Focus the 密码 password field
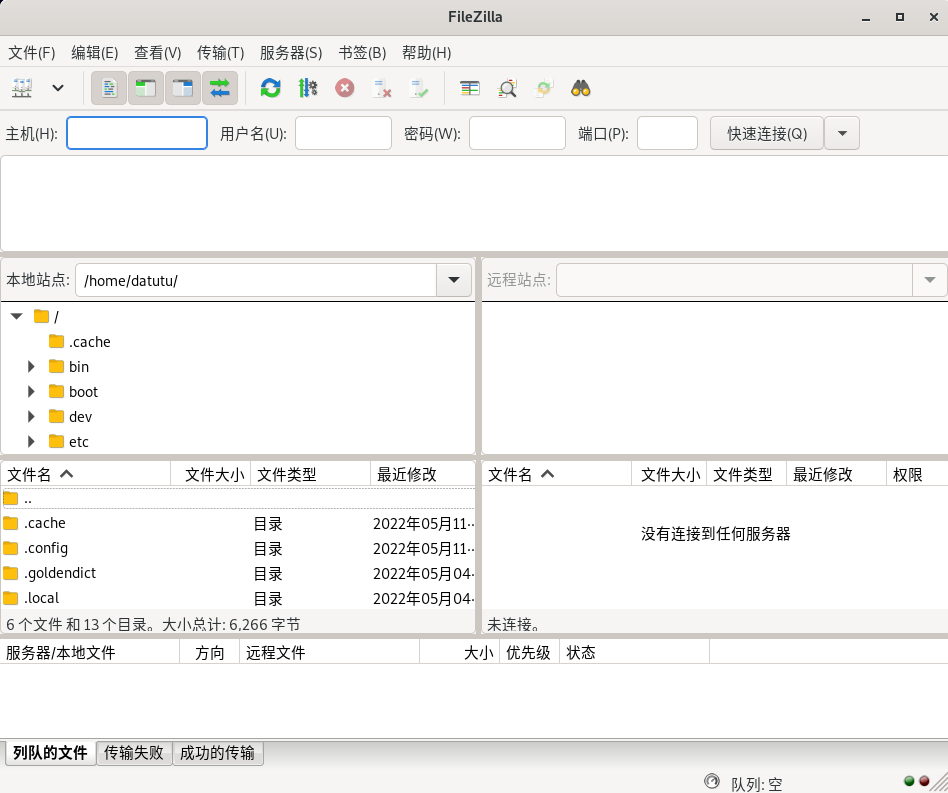 coord(518,133)
